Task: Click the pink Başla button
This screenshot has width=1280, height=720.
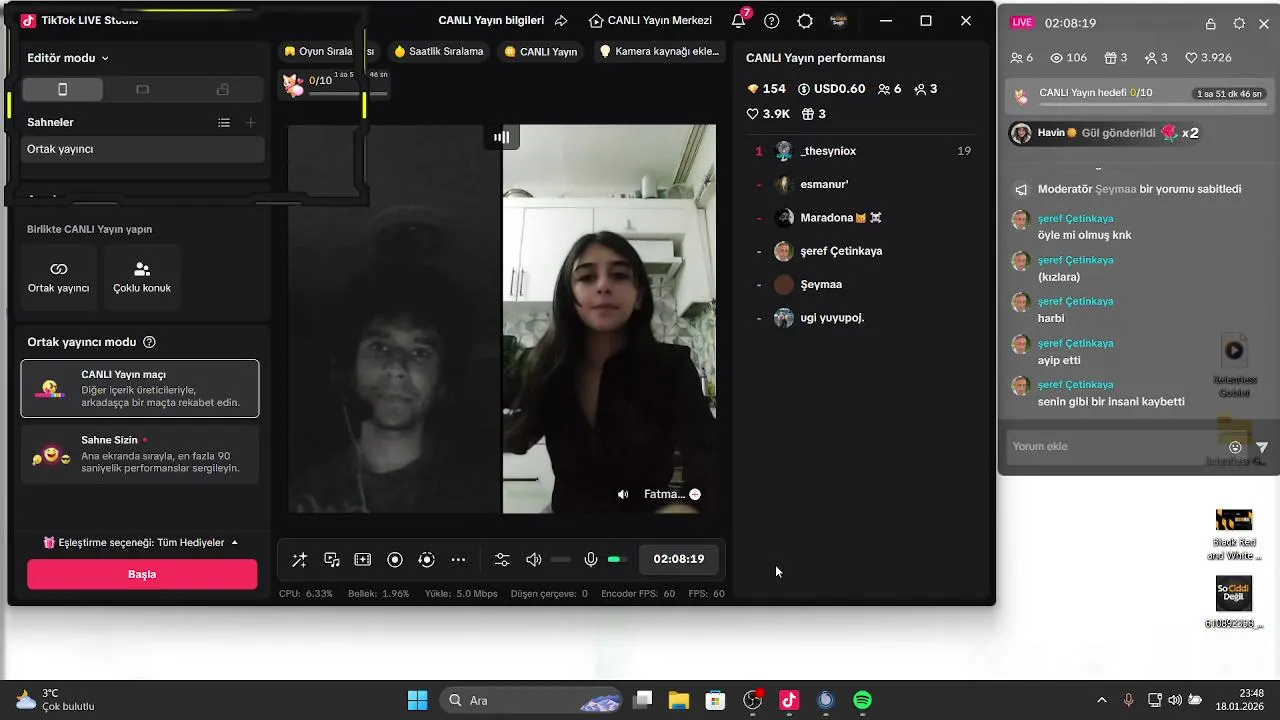Action: 142,574
